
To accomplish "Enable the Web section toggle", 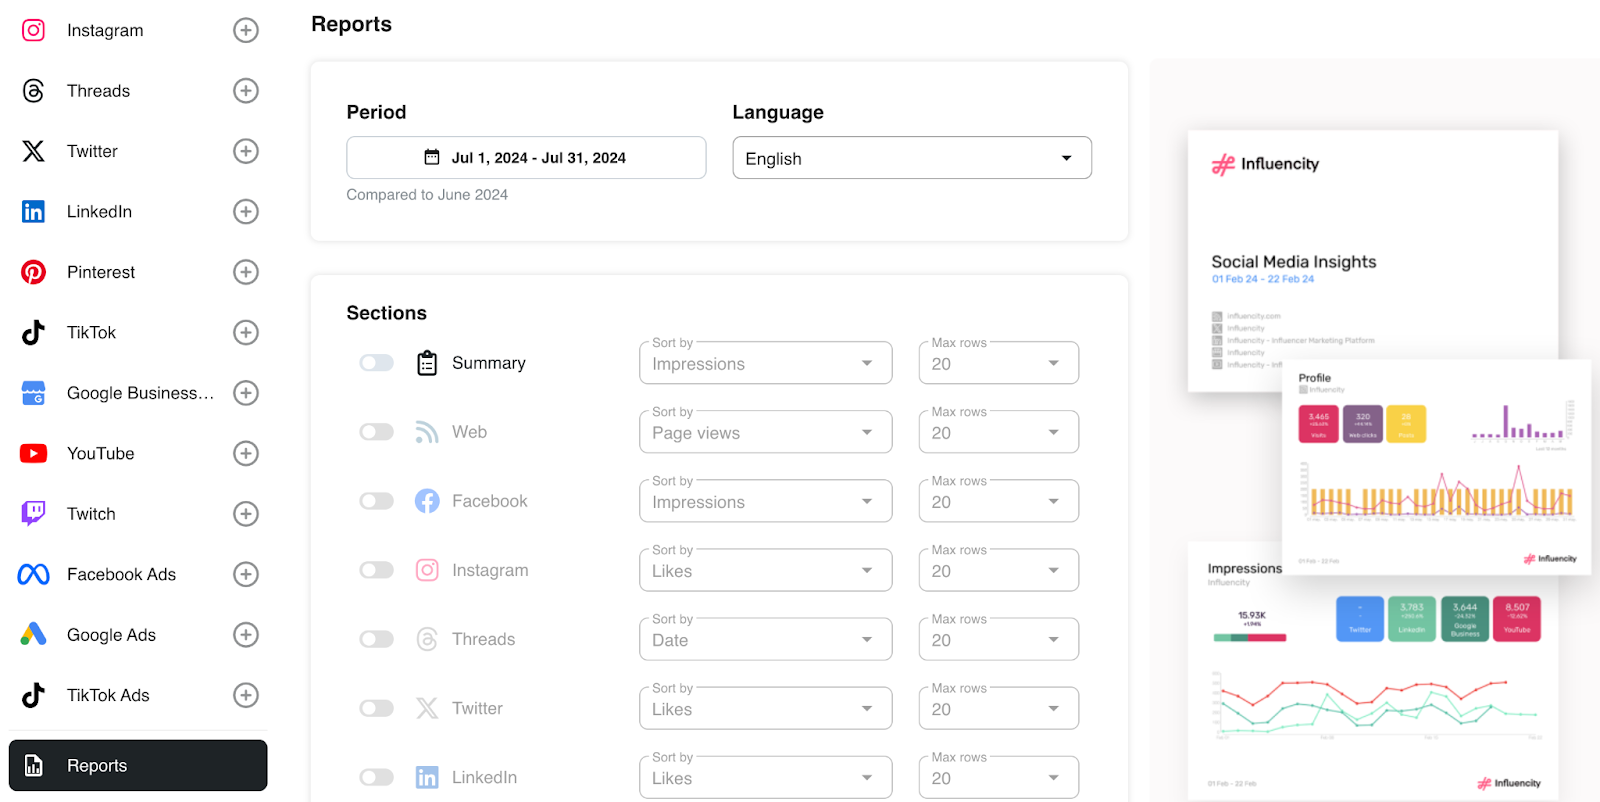I will coord(377,432).
